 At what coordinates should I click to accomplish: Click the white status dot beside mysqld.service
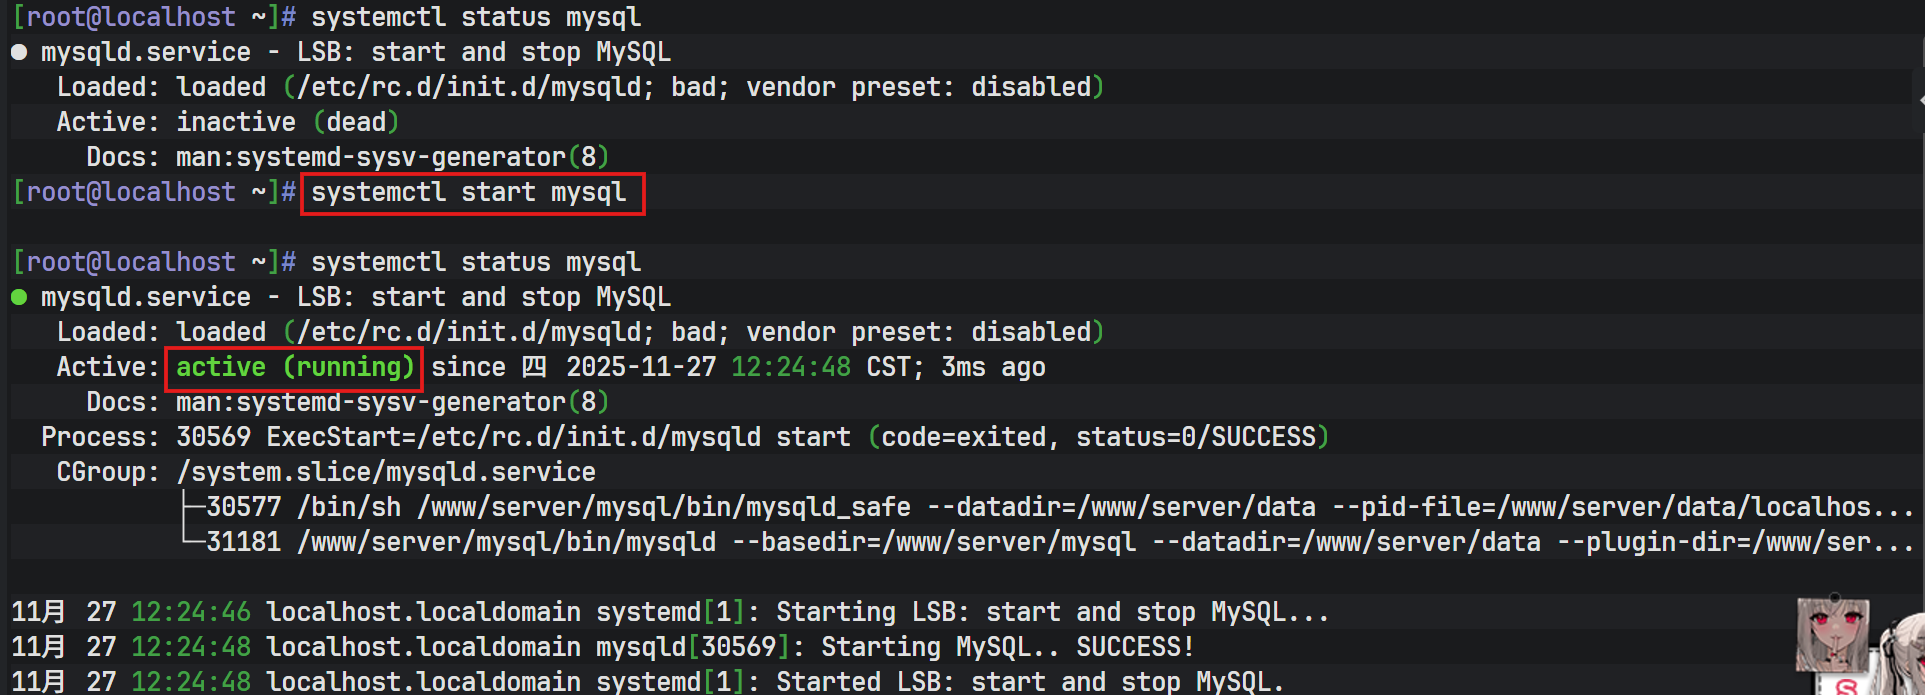[19, 52]
